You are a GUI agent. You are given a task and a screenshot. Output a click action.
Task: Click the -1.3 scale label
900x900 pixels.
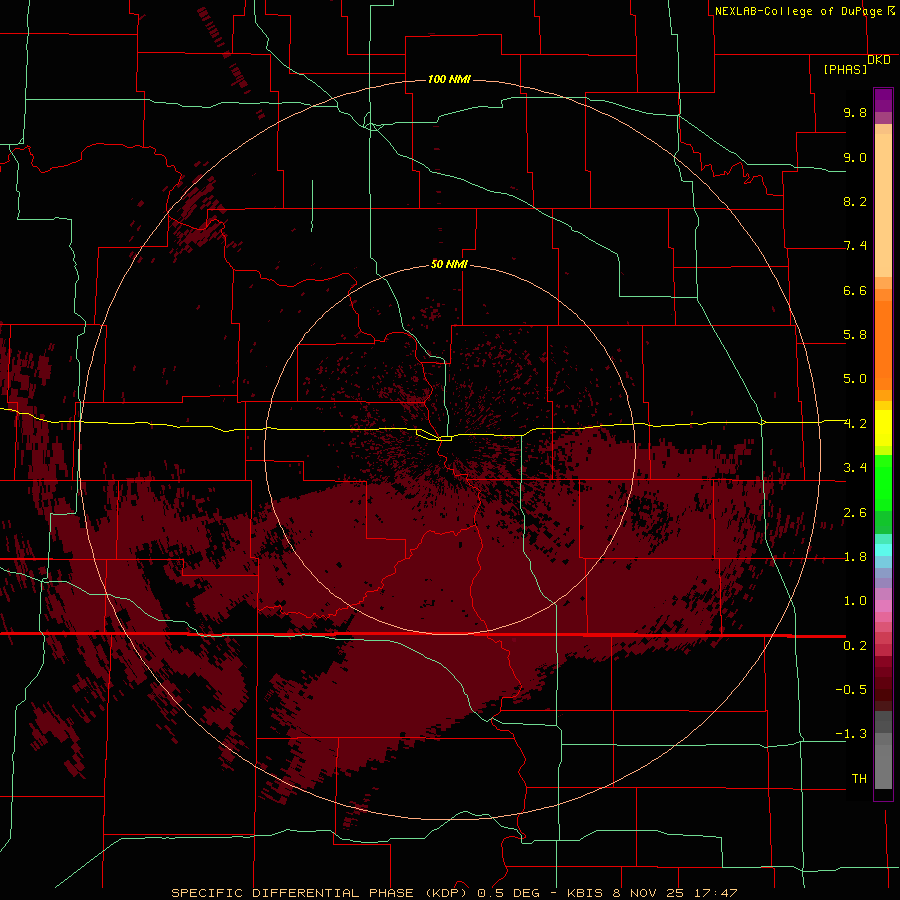(x=851, y=734)
